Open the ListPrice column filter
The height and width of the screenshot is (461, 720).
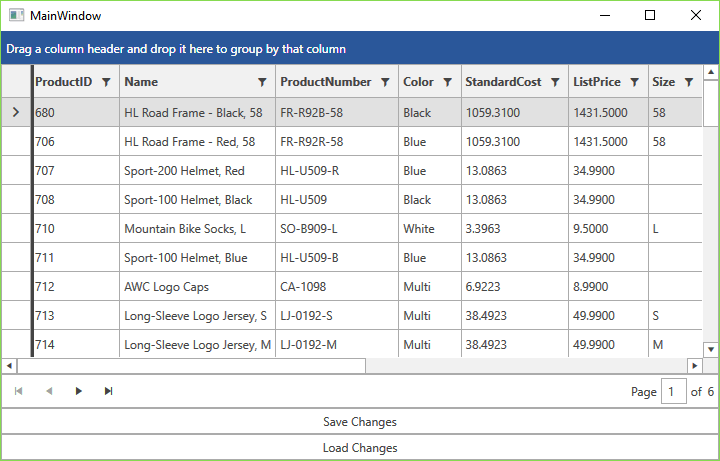click(635, 82)
